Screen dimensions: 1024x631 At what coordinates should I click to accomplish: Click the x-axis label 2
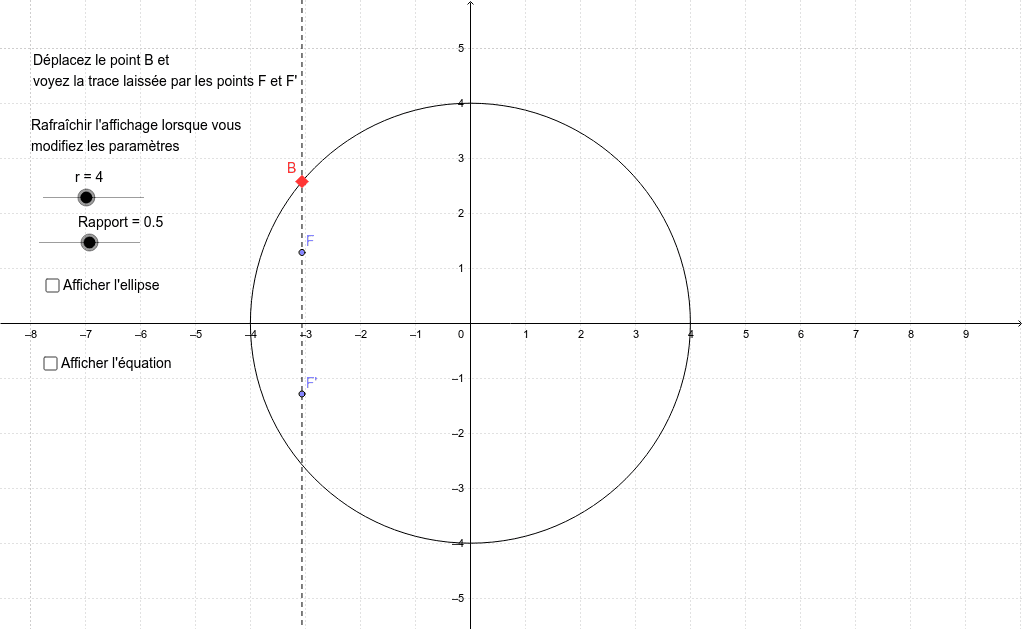click(x=581, y=334)
